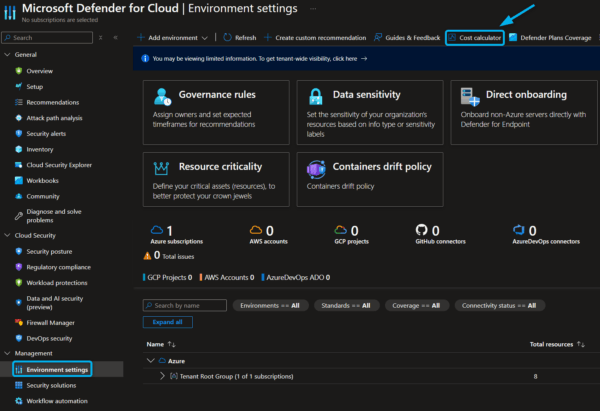
Task: Open the Overview sidebar item
Action: (39, 71)
